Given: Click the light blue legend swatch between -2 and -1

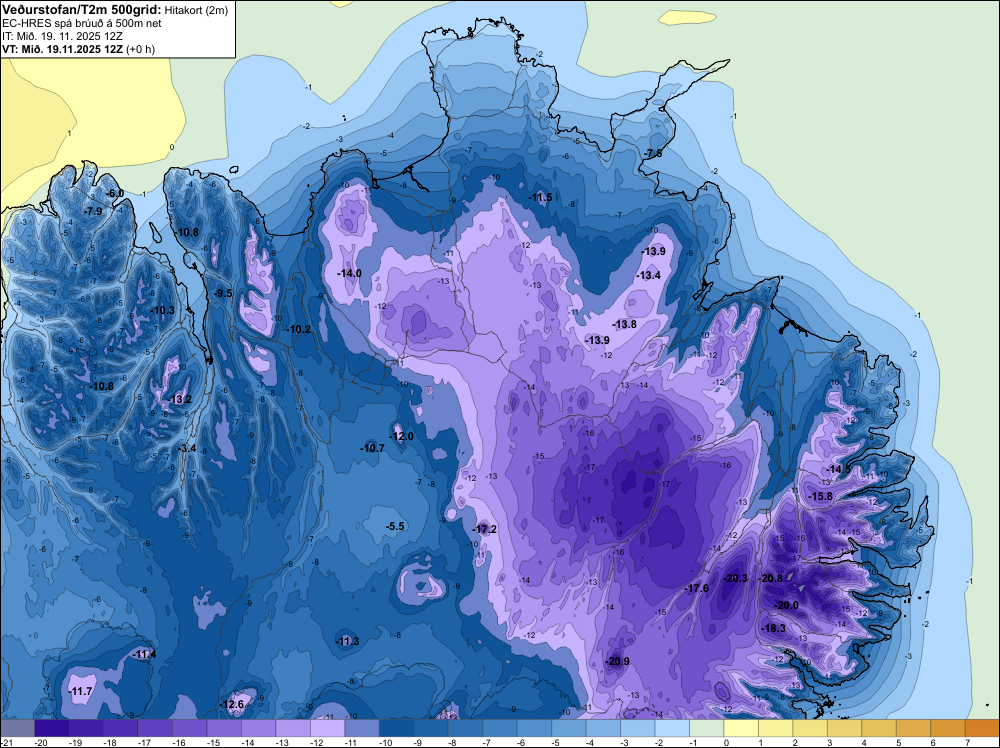Looking at the screenshot, I should (672, 728).
